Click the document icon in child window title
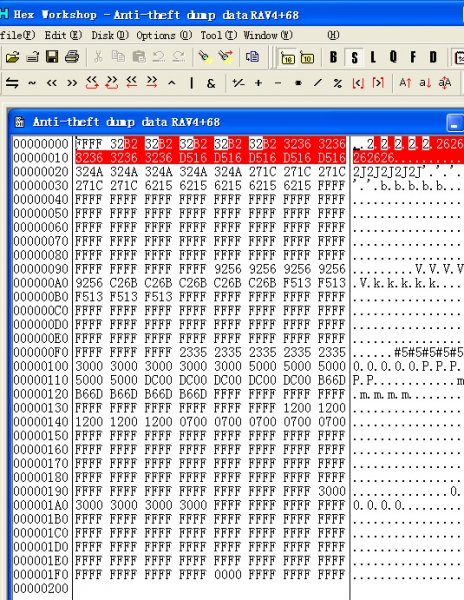 [x=19, y=122]
